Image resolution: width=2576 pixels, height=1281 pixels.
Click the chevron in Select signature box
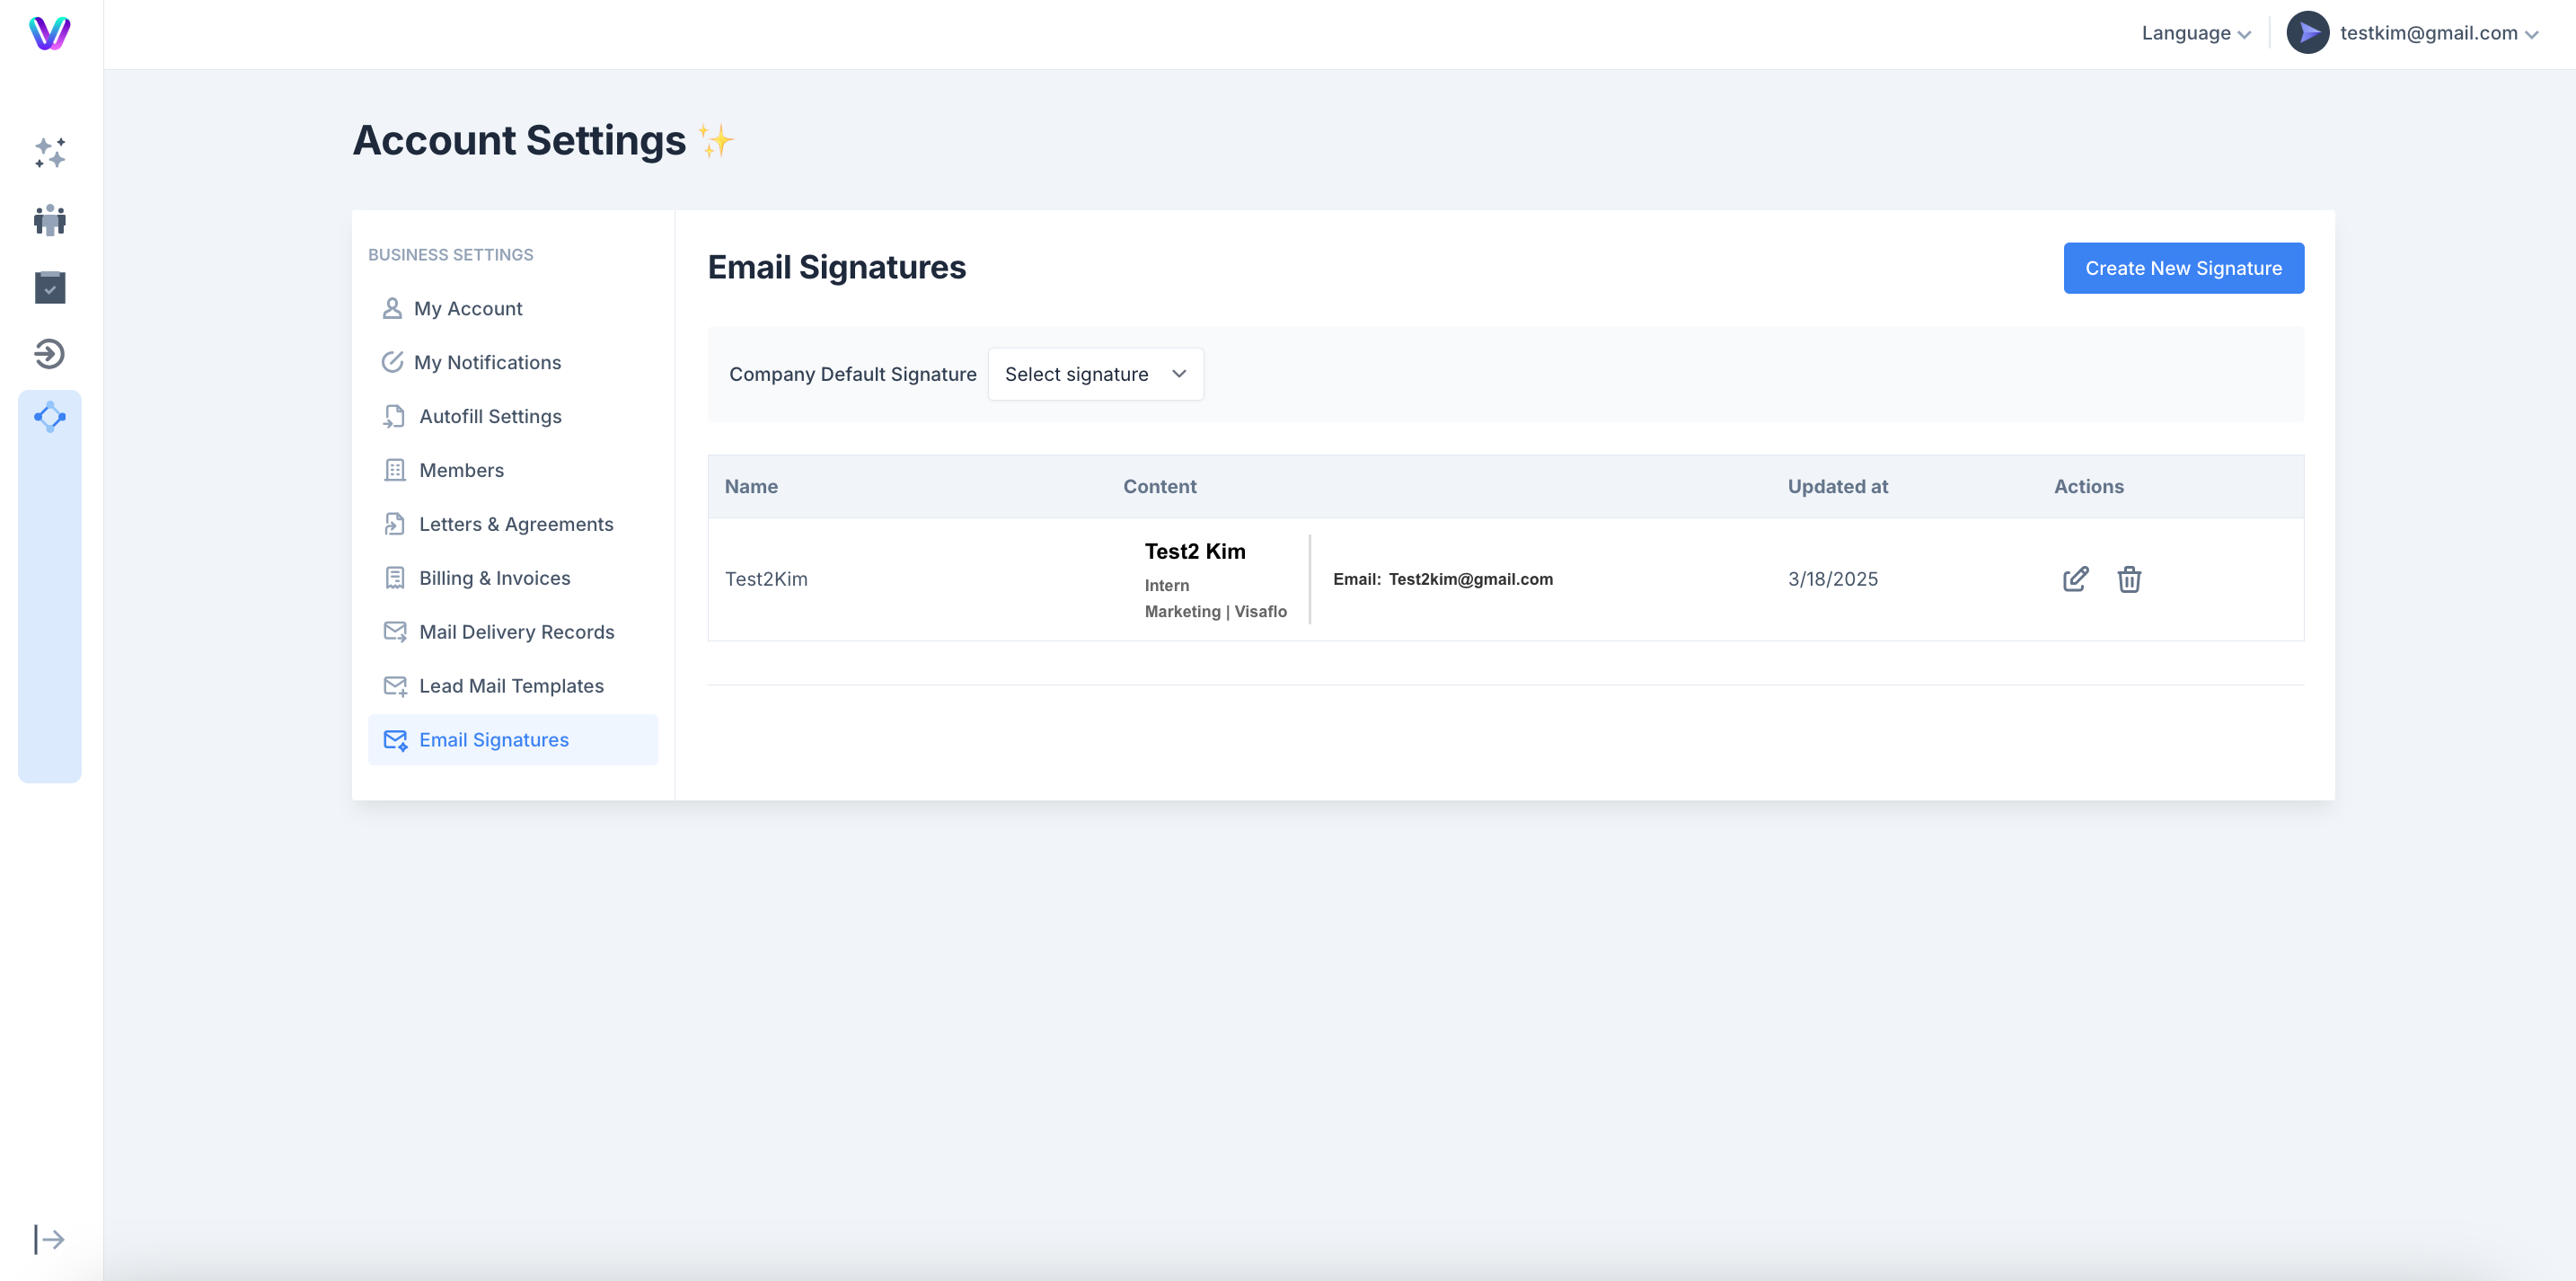1179,374
